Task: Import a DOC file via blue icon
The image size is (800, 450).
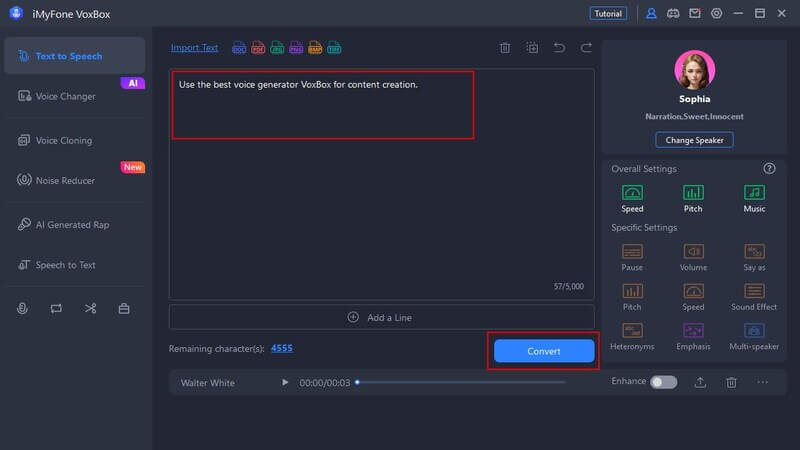Action: 239,48
